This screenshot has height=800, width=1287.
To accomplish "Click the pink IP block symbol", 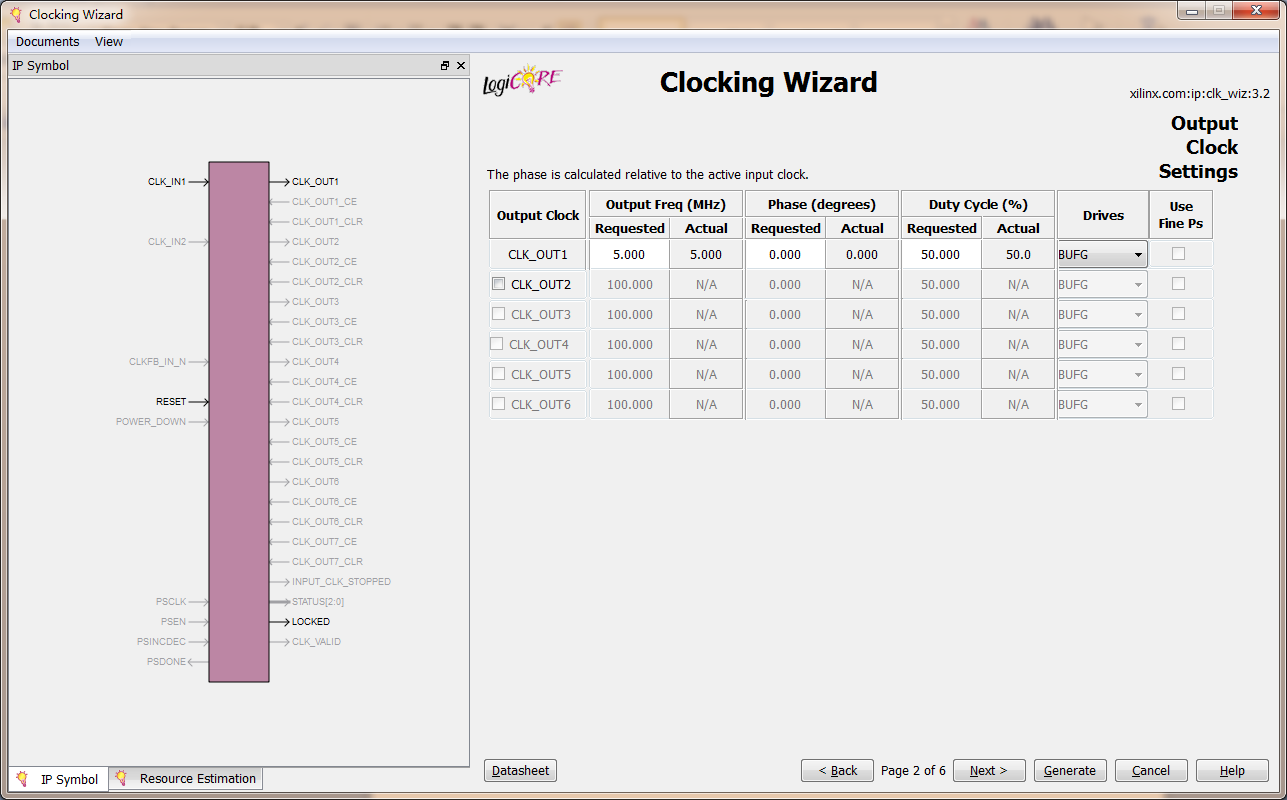I will click(x=239, y=421).
